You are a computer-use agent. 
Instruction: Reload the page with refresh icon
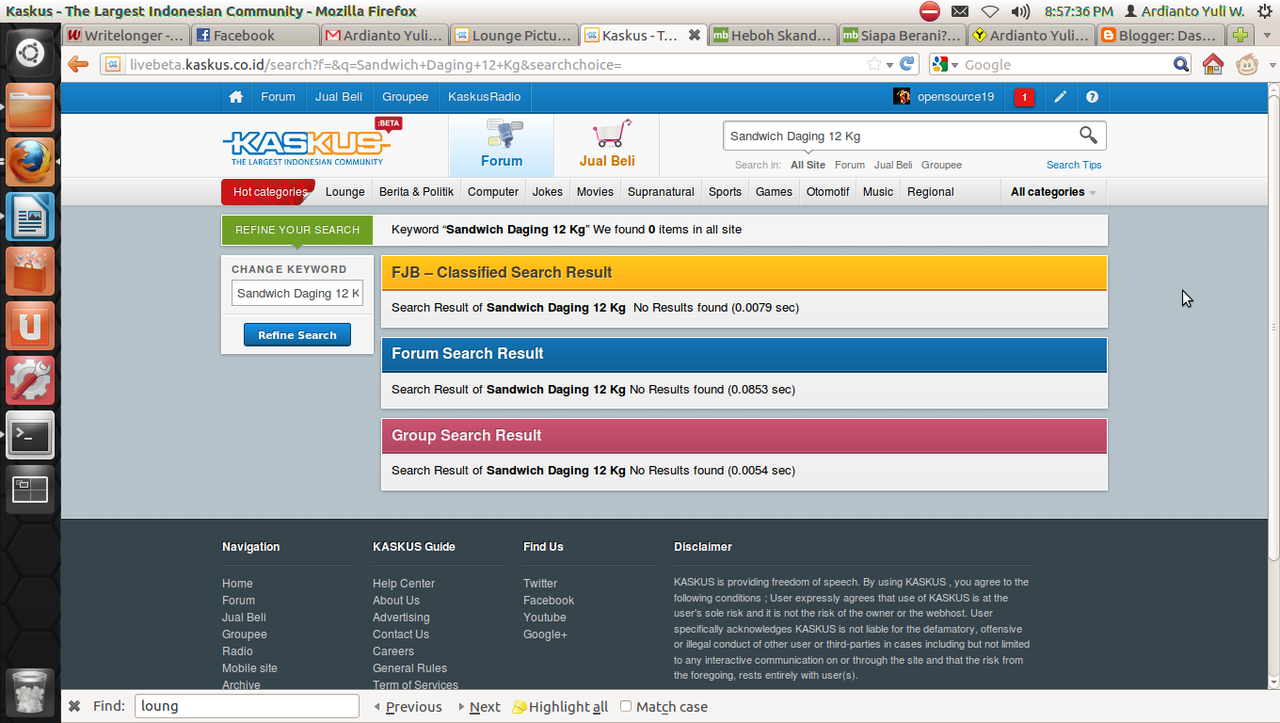tap(907, 64)
